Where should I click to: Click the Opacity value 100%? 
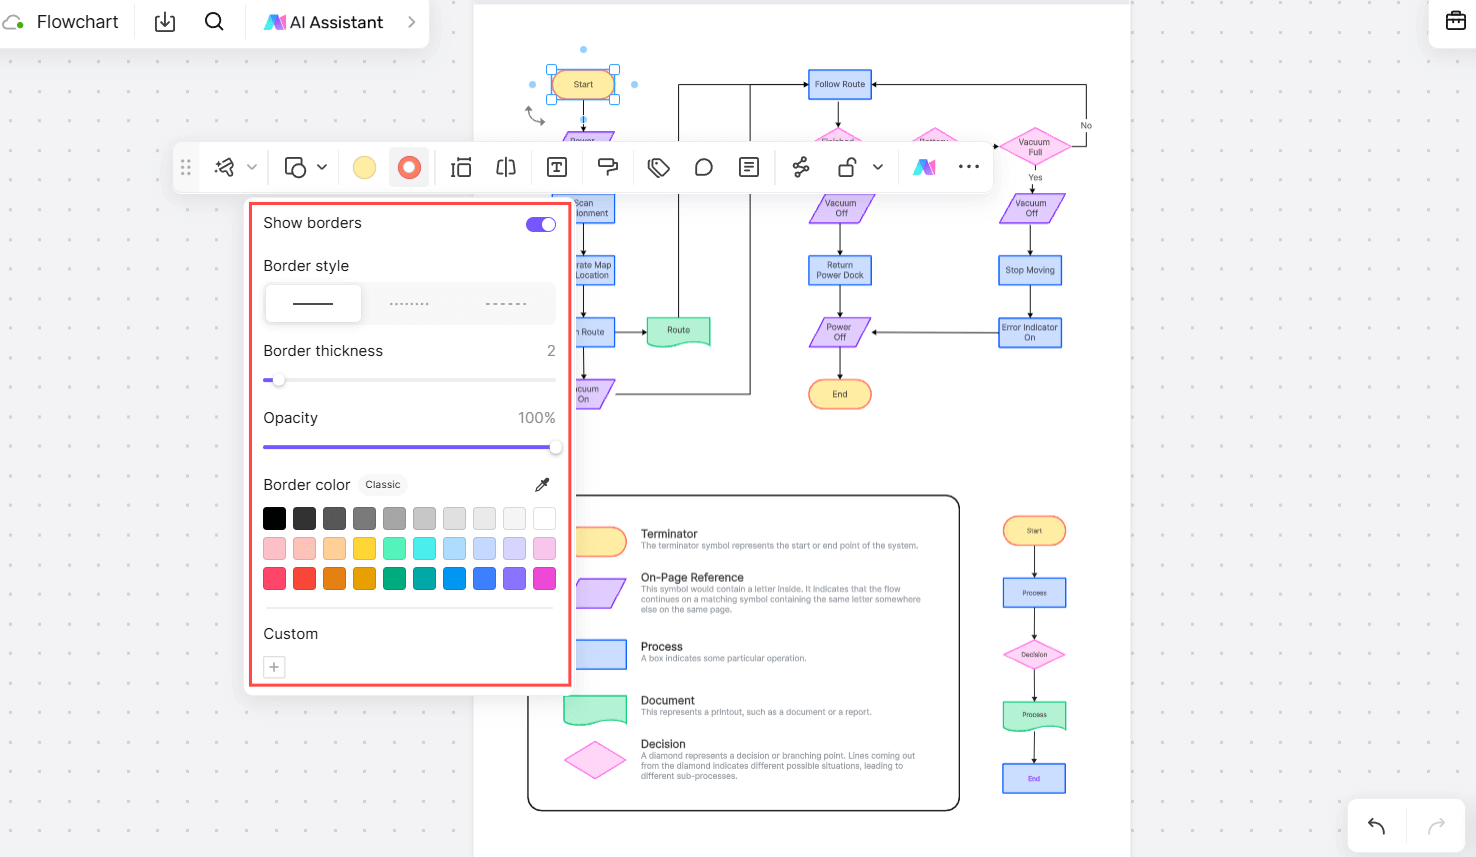tap(537, 418)
